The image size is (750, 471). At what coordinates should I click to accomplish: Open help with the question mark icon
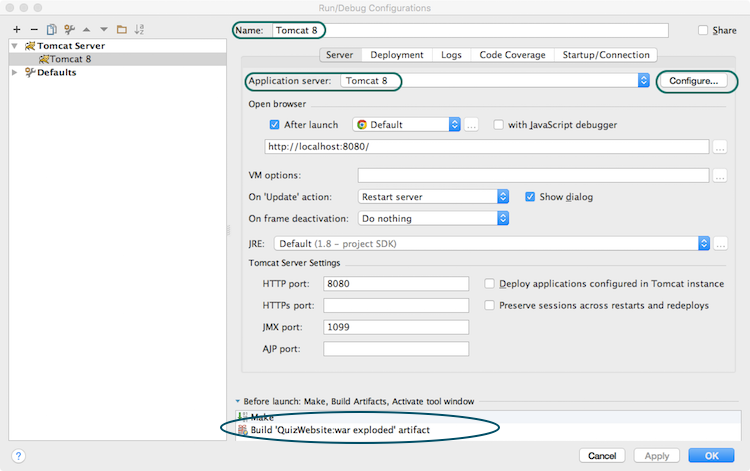pos(18,456)
